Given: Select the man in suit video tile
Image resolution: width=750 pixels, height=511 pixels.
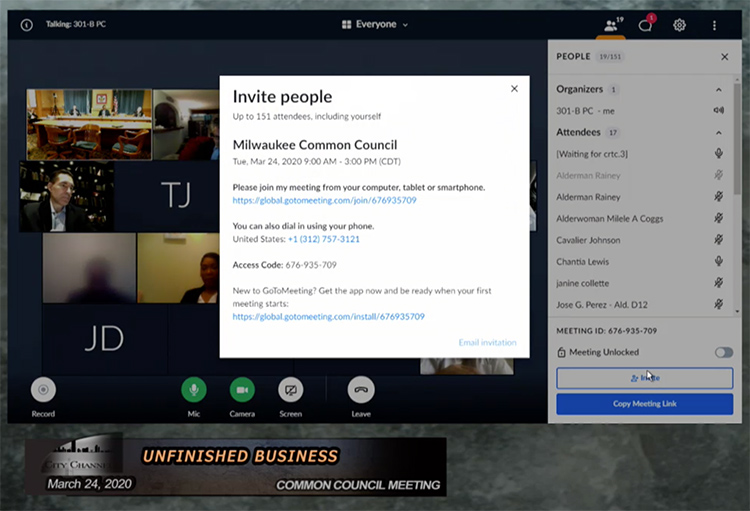Looking at the screenshot, I should pyautogui.click(x=67, y=197).
